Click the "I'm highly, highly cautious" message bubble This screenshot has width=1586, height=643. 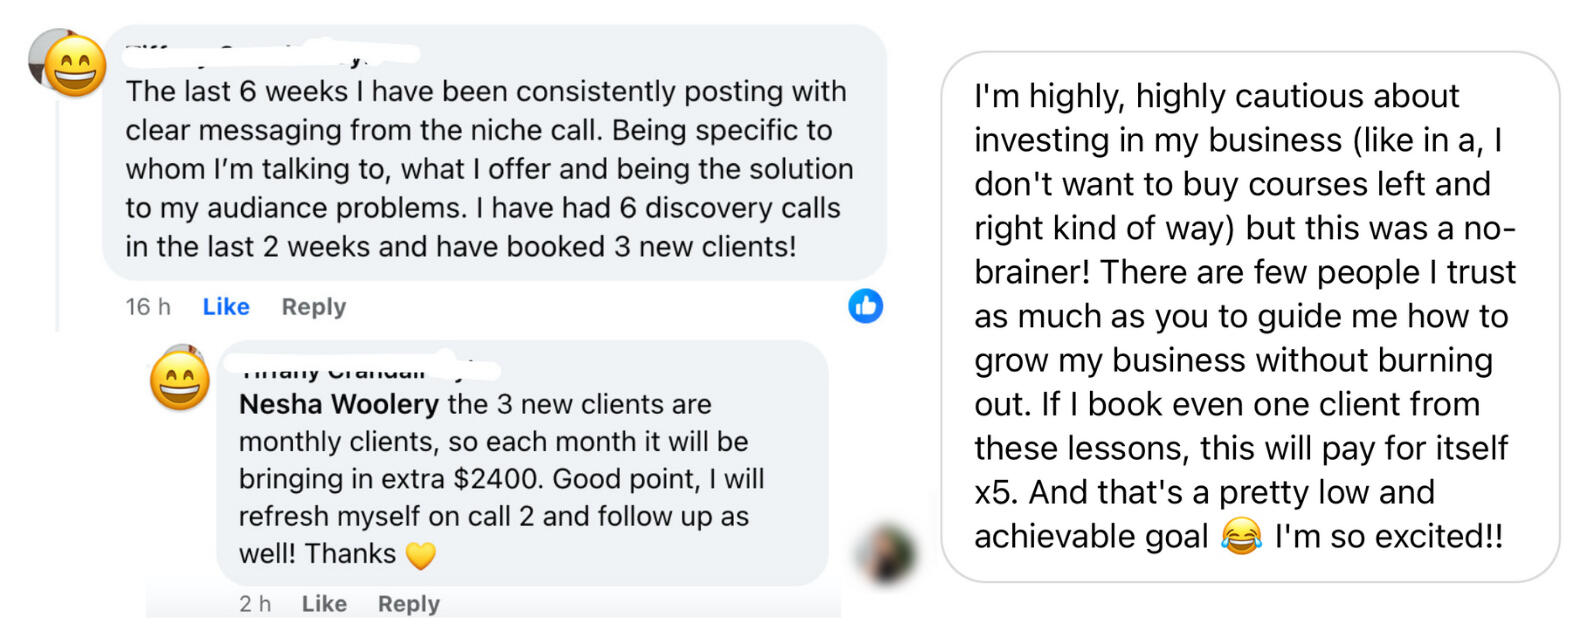pos(1249,316)
